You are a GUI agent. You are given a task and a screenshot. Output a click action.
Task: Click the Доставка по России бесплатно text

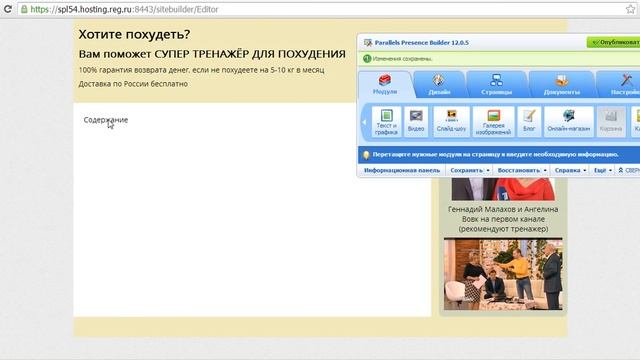pos(133,84)
